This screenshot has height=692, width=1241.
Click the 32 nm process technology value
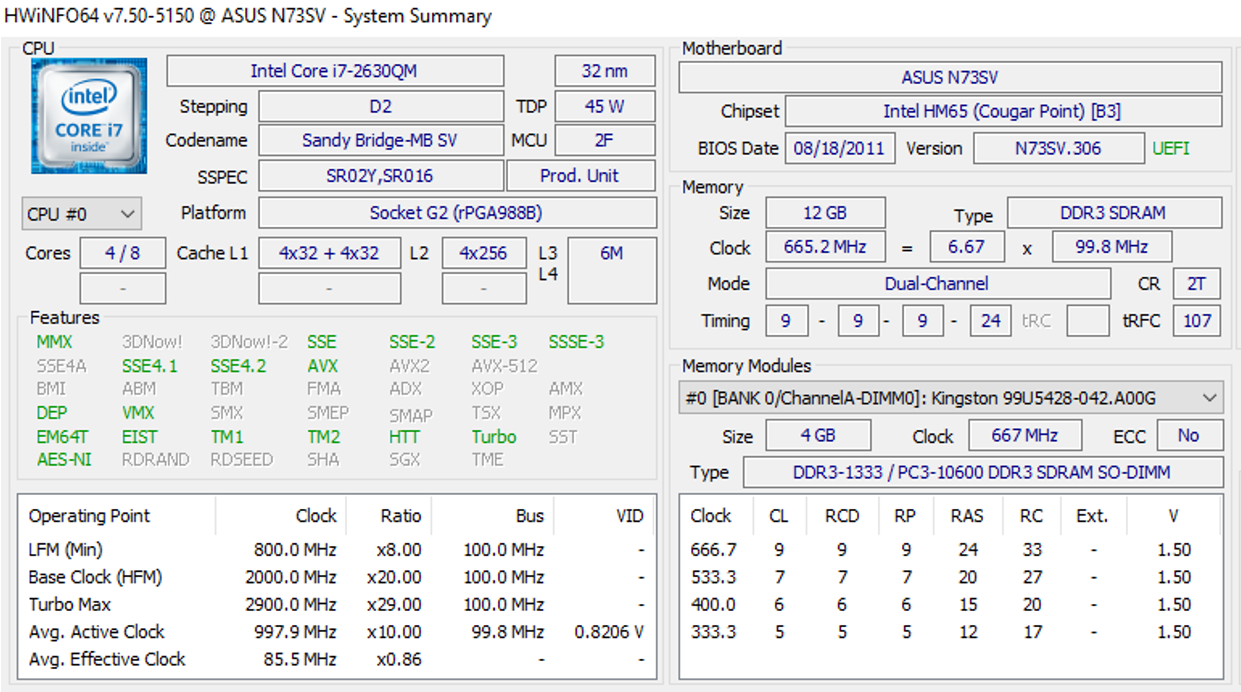click(605, 71)
